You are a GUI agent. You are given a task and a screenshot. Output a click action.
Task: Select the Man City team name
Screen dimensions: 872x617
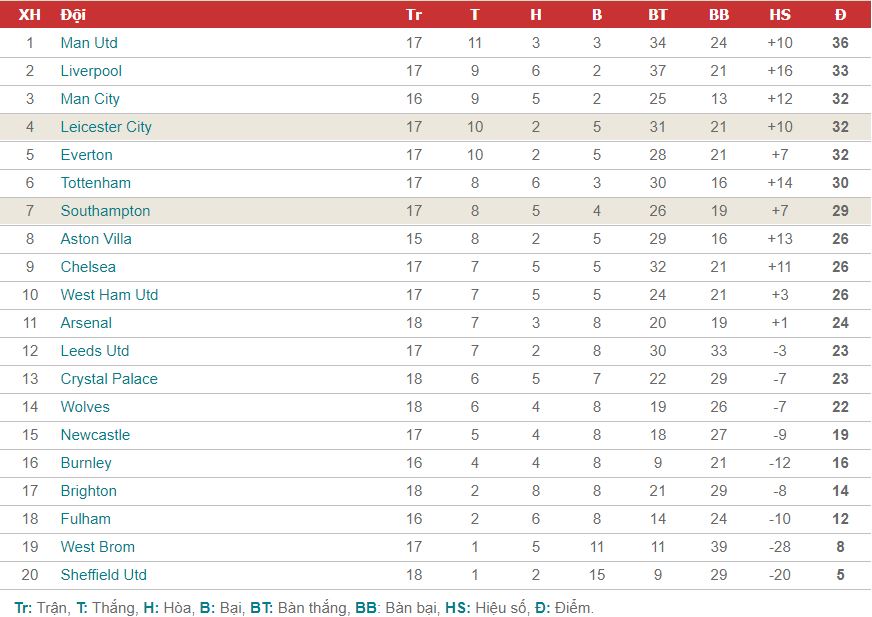pyautogui.click(x=90, y=99)
